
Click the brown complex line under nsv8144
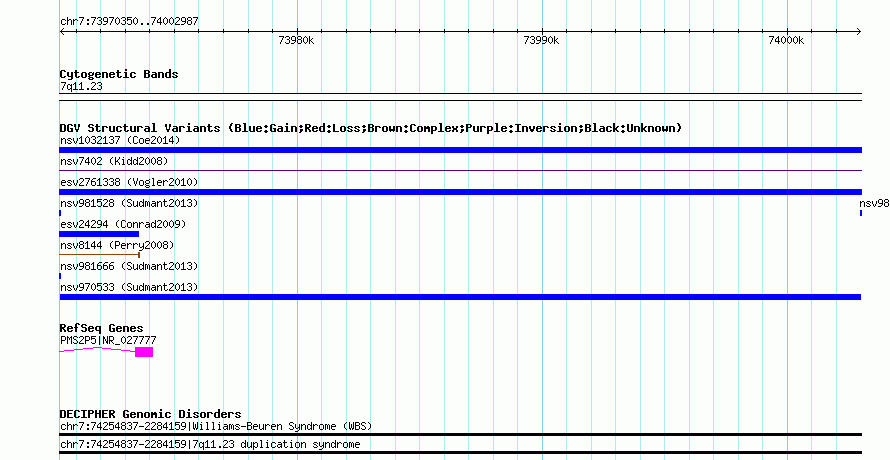(x=100, y=255)
